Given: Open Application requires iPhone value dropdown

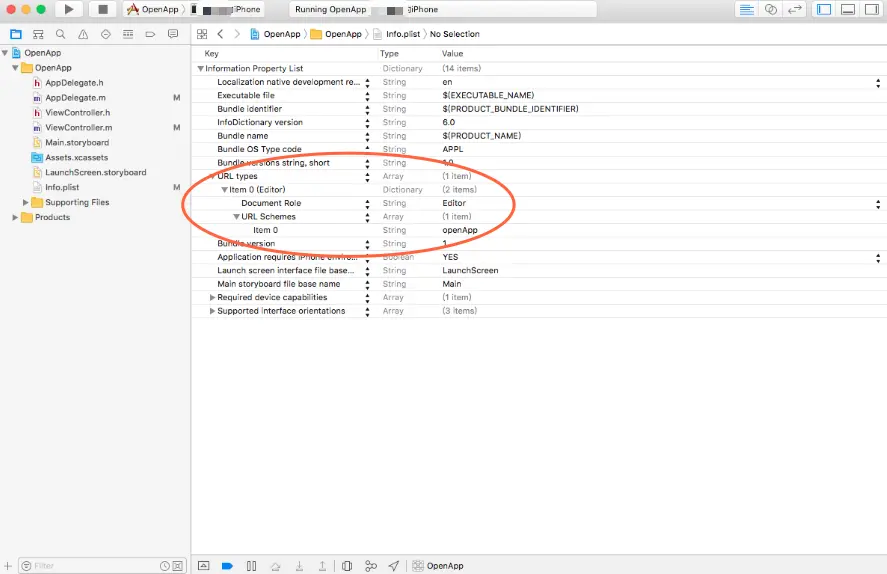Looking at the screenshot, I should point(878,258).
